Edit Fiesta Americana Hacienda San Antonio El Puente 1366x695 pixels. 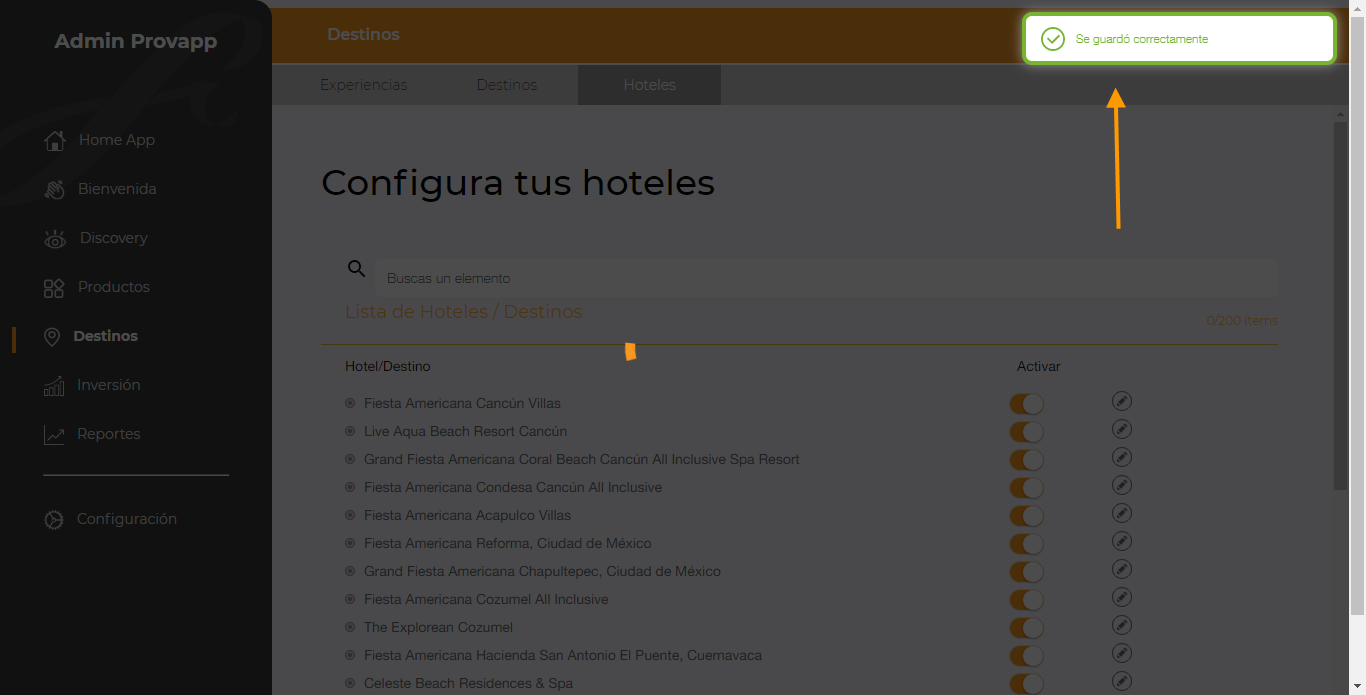(x=1122, y=653)
